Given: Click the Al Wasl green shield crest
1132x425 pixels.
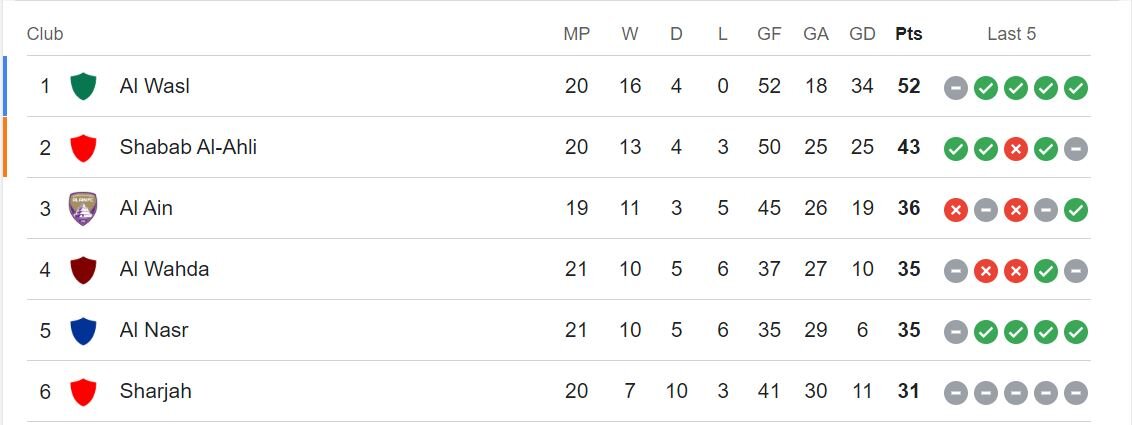Looking at the screenshot, I should 83,87.
